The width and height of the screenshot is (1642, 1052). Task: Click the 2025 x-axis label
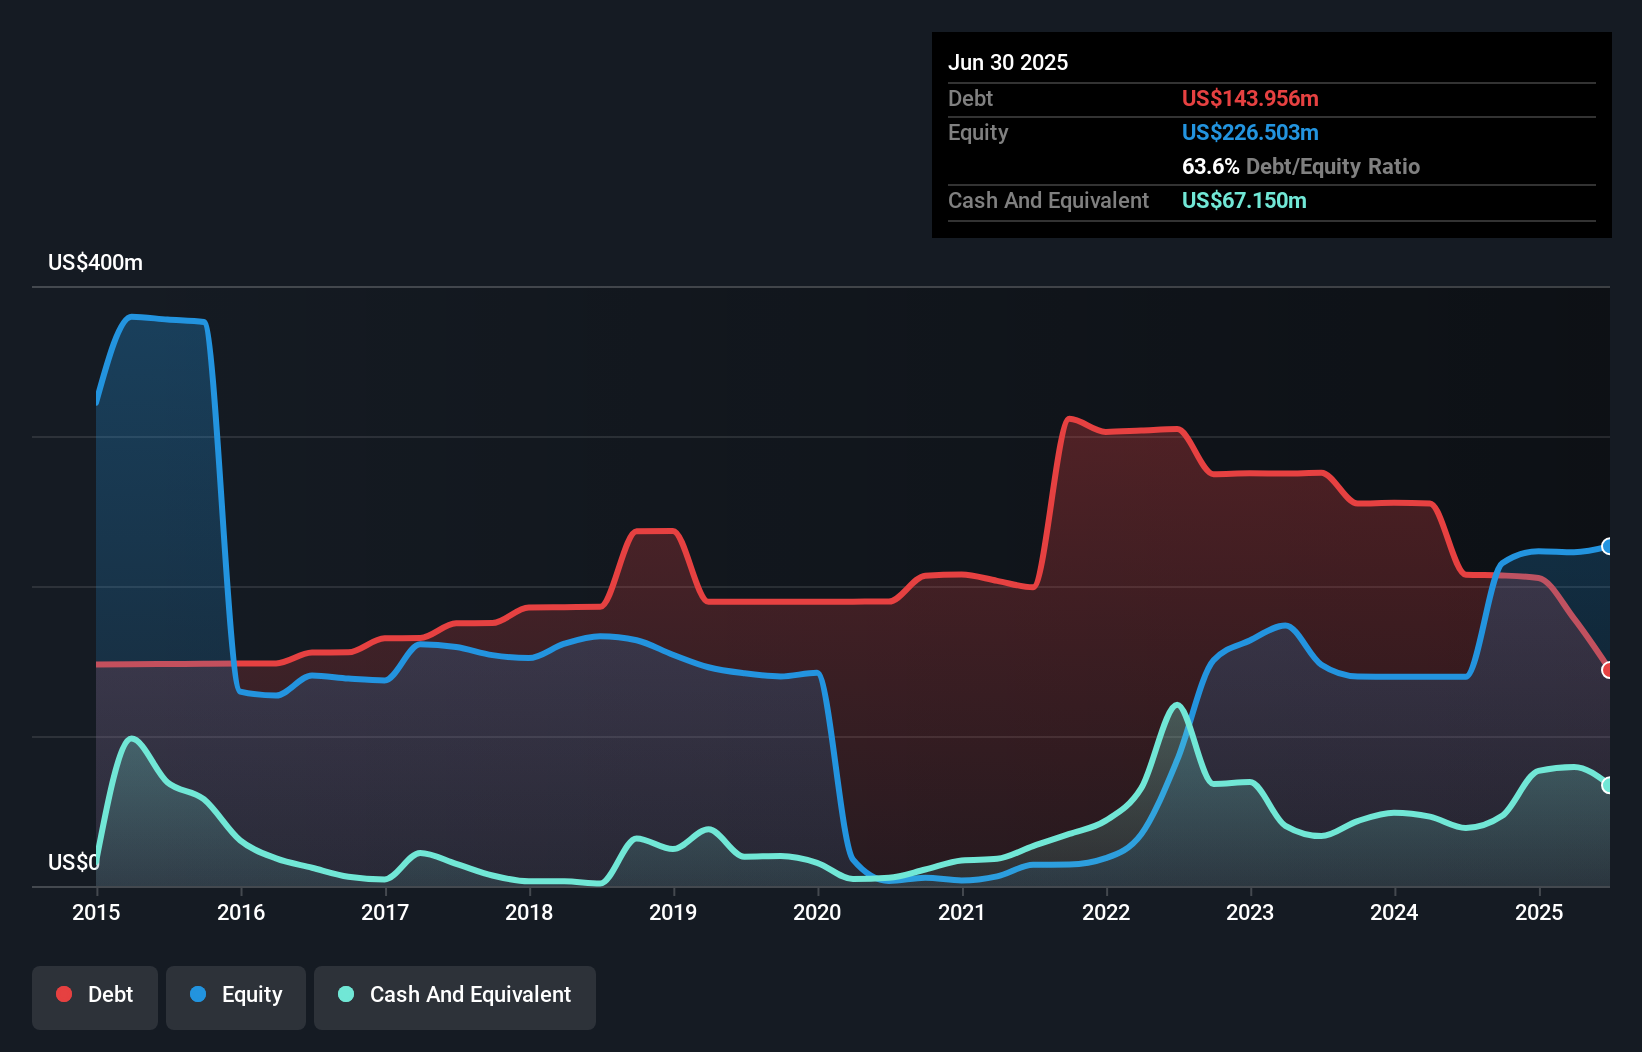[1539, 912]
